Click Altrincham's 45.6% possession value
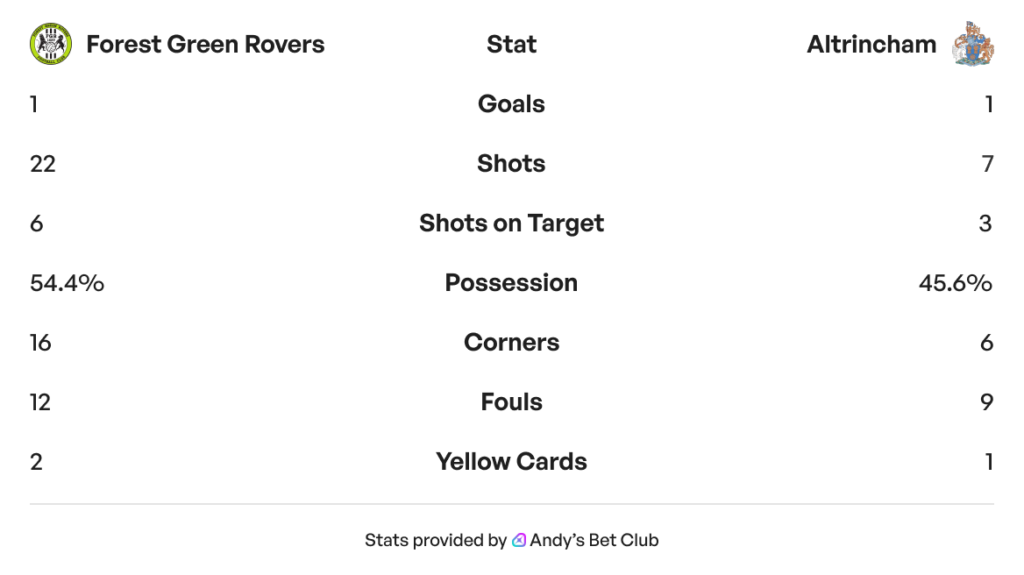Viewport: 1024px width, 575px height. pos(955,283)
